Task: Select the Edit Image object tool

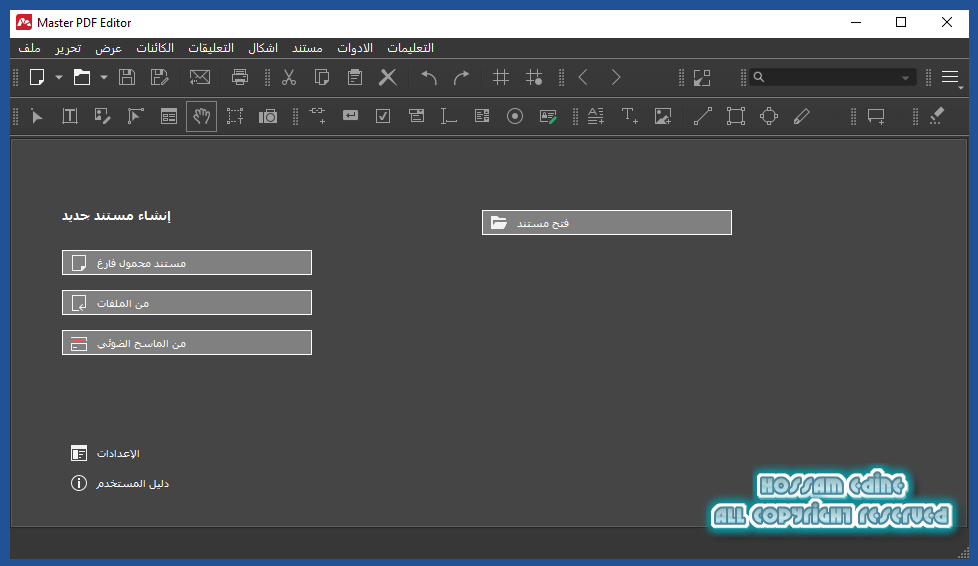Action: (x=102, y=116)
